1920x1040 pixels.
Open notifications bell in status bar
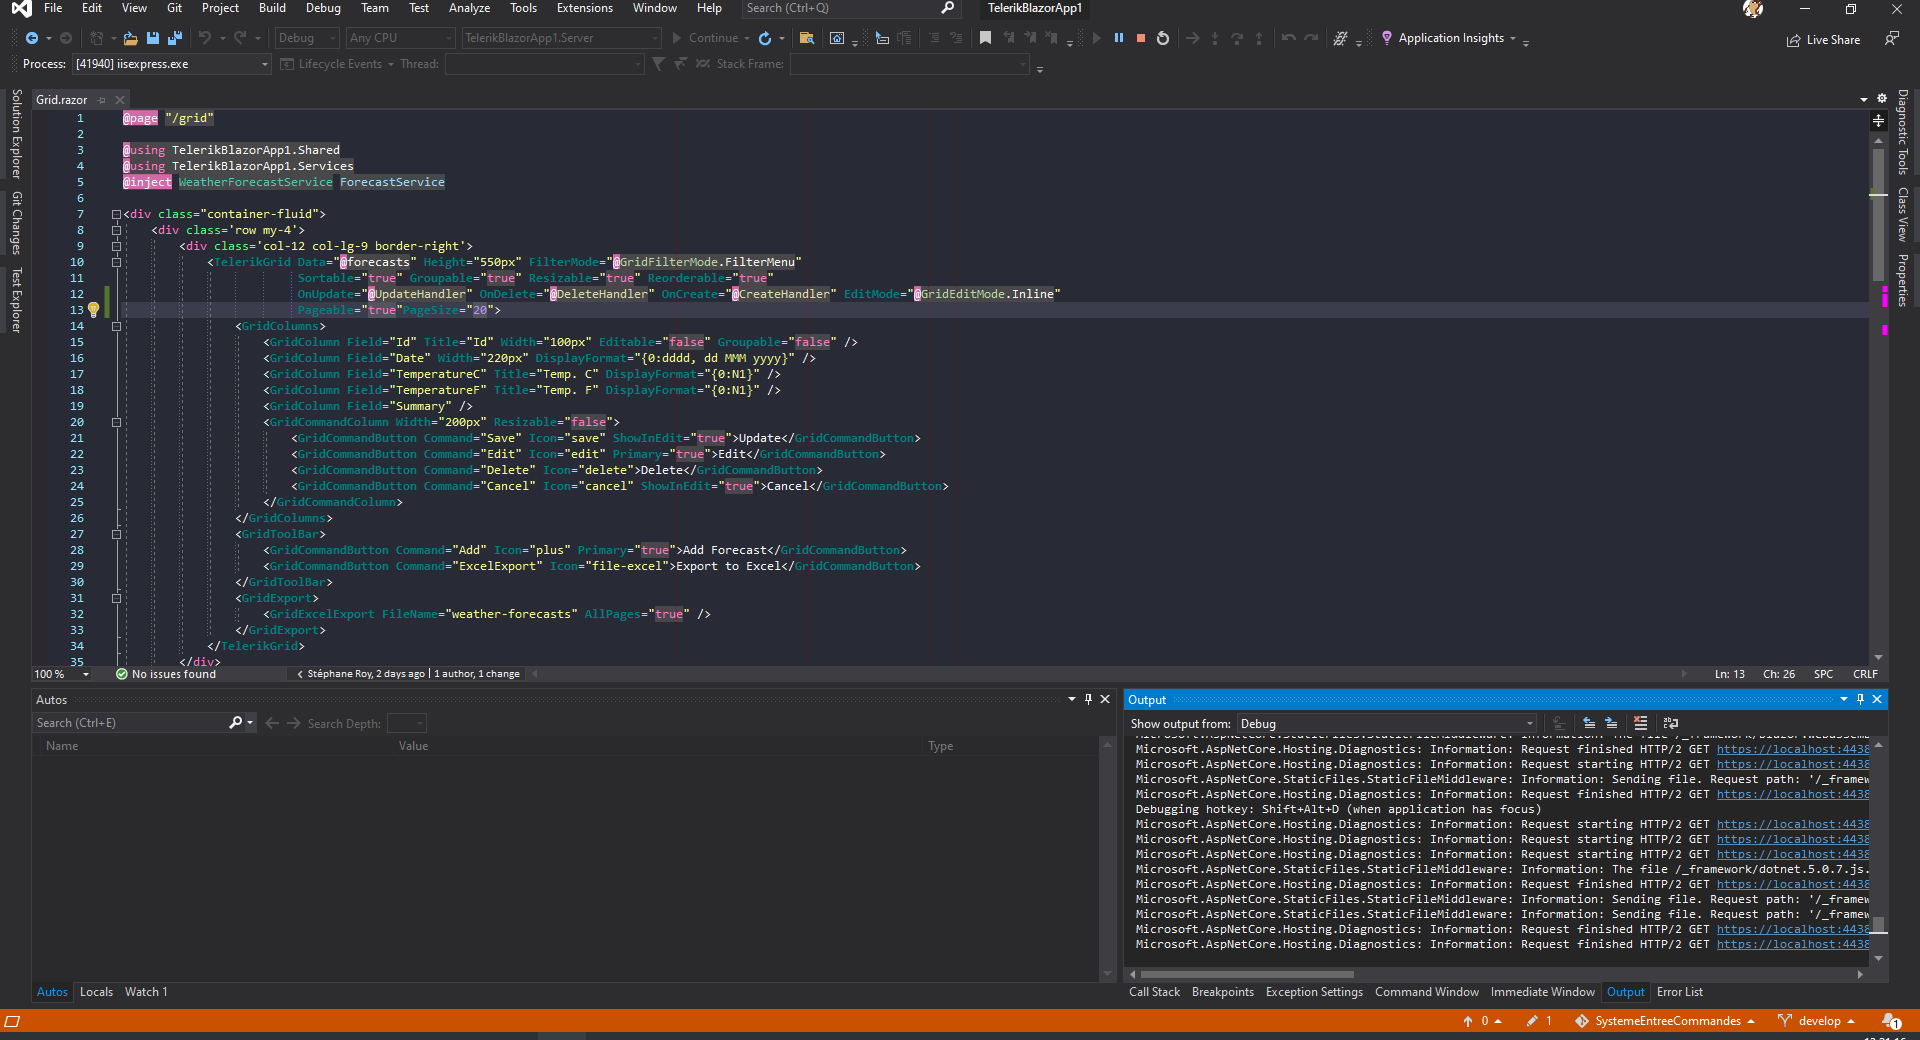point(1891,1021)
